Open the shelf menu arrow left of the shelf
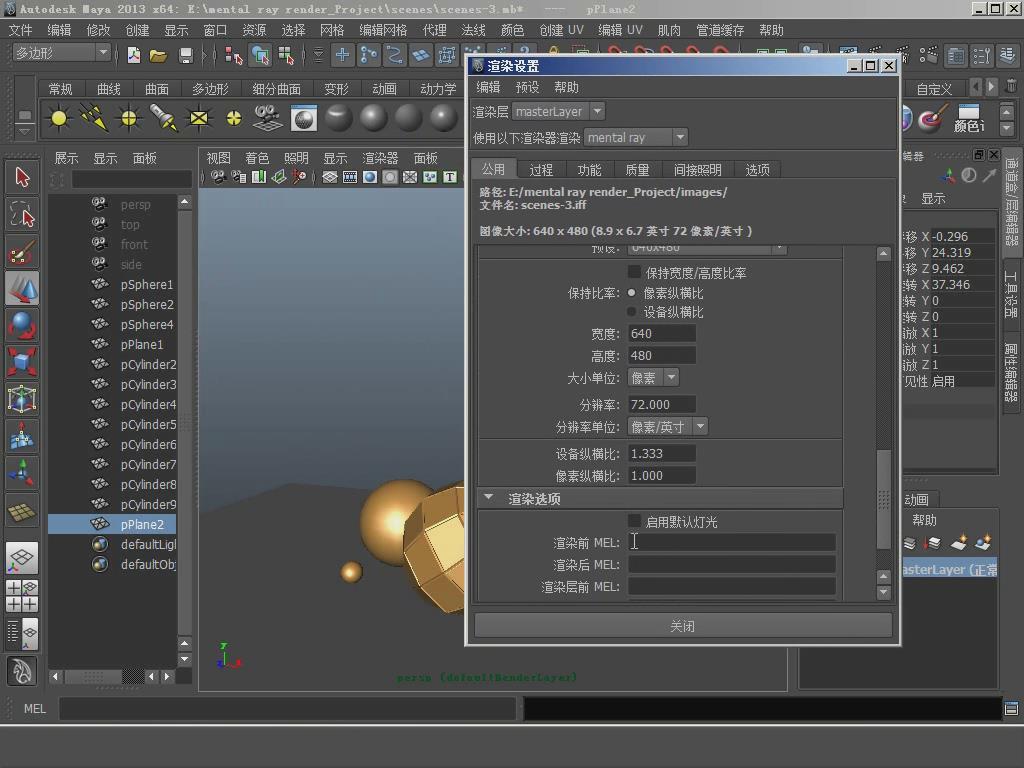Image resolution: width=1024 pixels, height=768 pixels. (25, 131)
